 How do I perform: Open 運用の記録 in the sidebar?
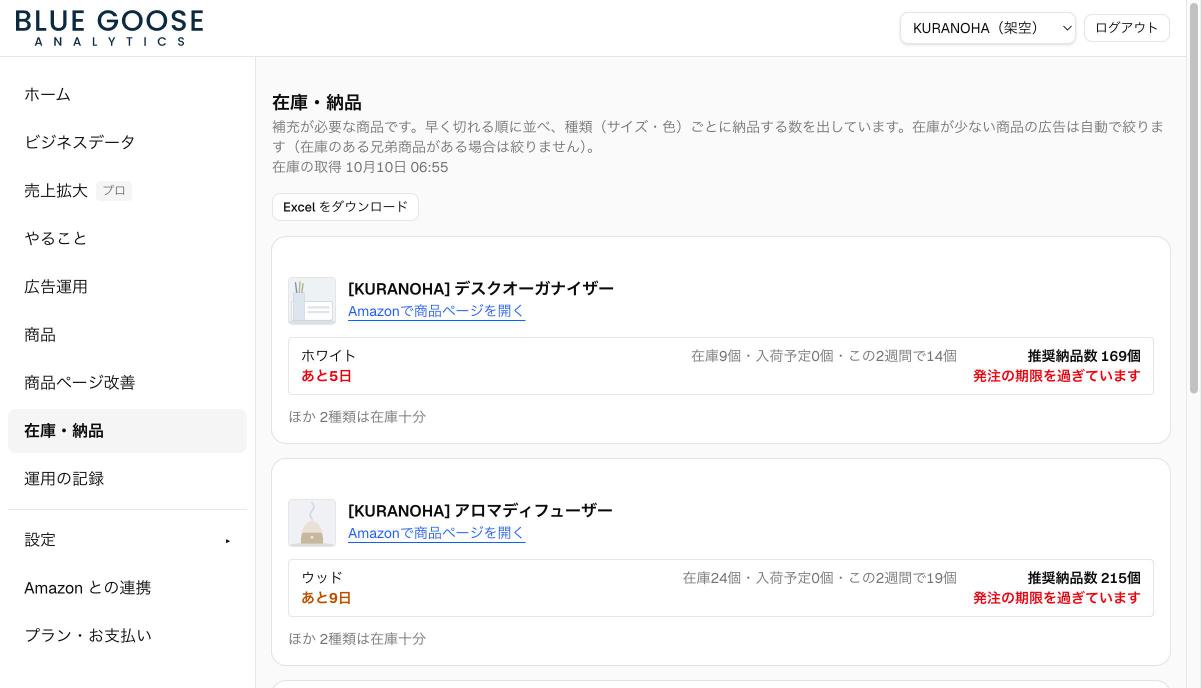(x=127, y=478)
